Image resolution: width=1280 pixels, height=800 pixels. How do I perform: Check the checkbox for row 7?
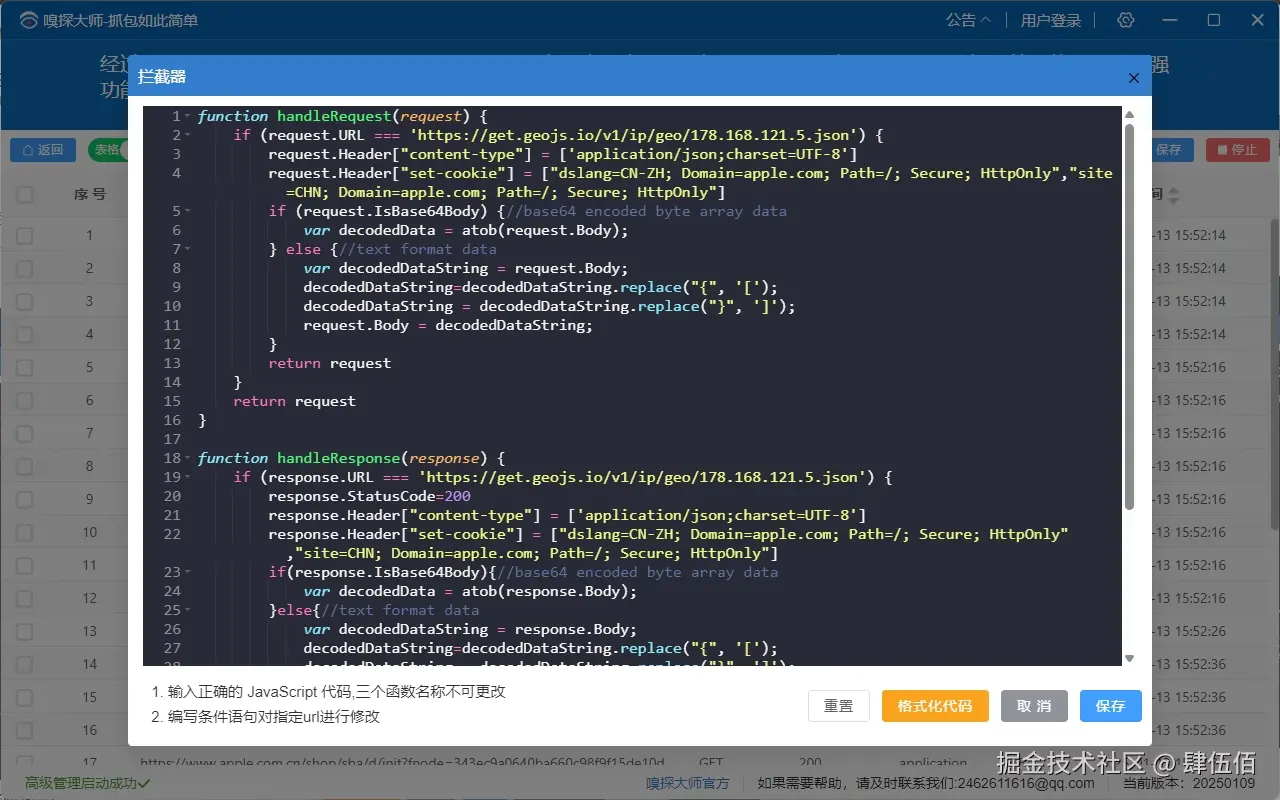[x=25, y=434]
